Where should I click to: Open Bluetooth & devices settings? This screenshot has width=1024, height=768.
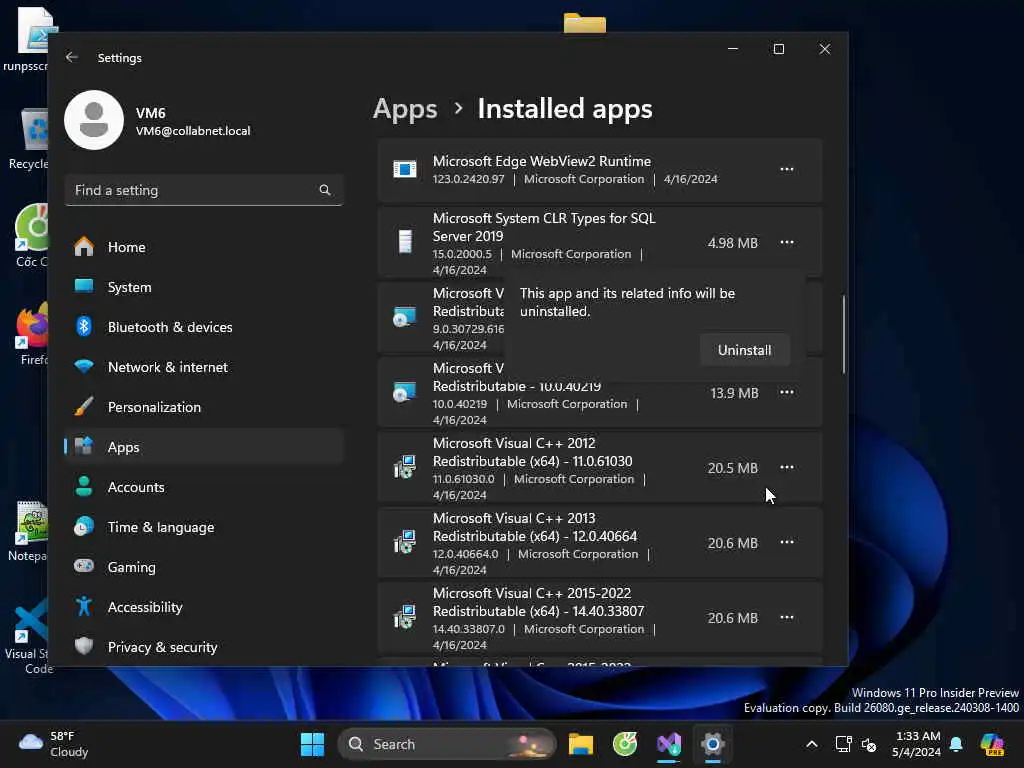pos(204,327)
